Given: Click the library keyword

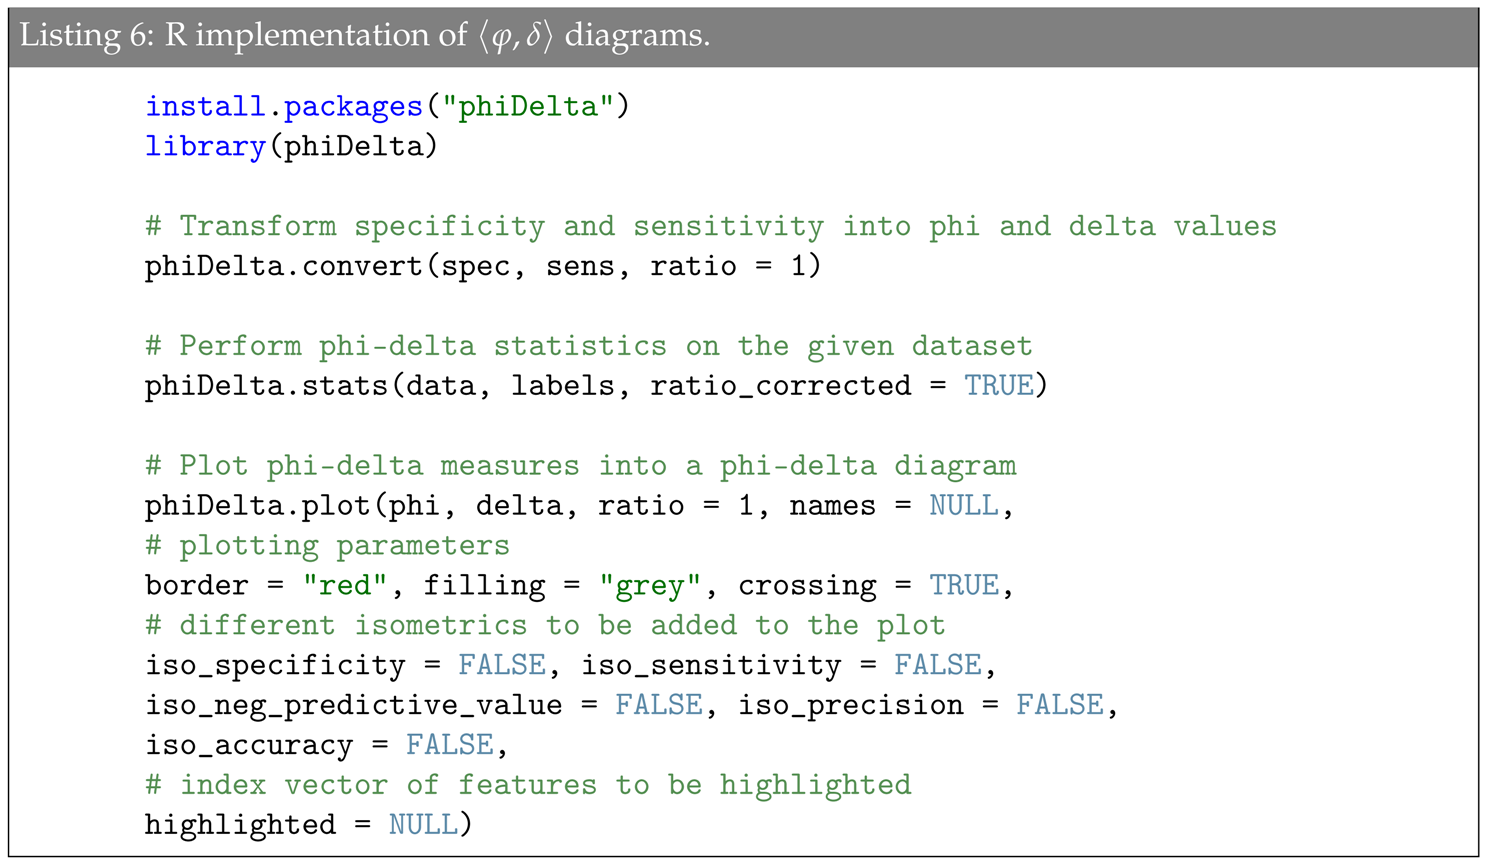Looking at the screenshot, I should coord(205,146).
